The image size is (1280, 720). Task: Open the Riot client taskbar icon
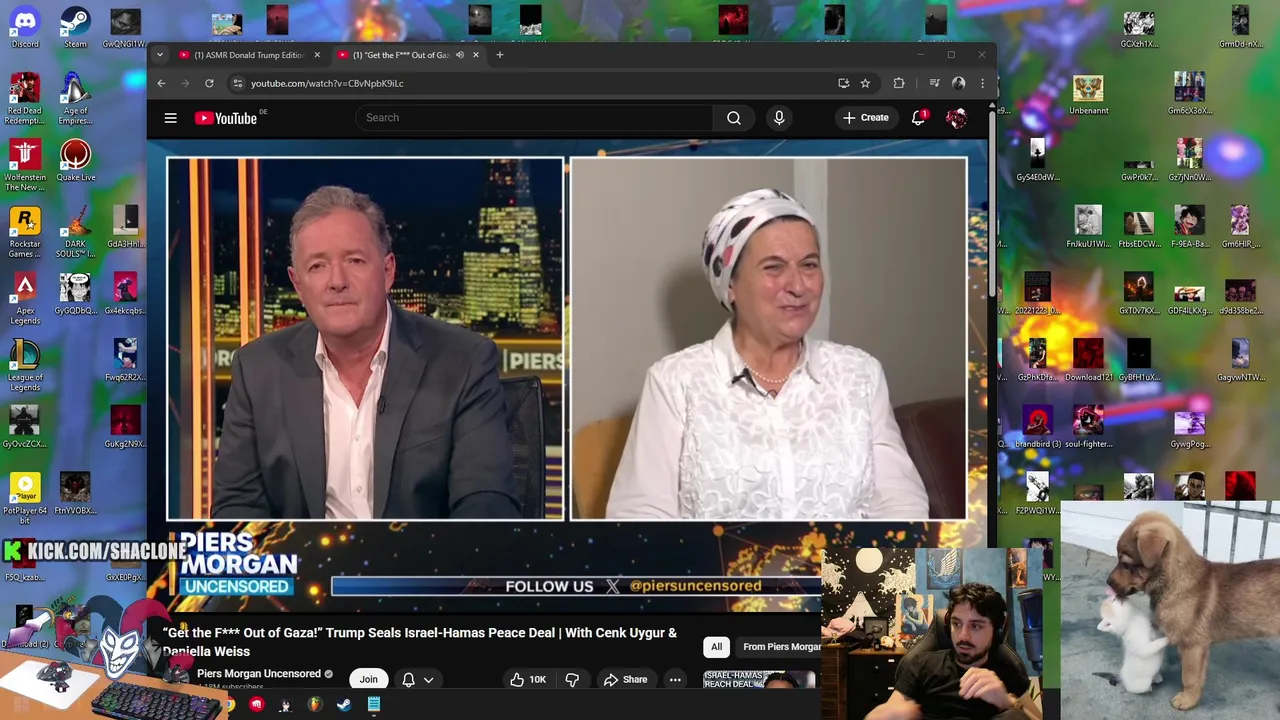click(257, 705)
